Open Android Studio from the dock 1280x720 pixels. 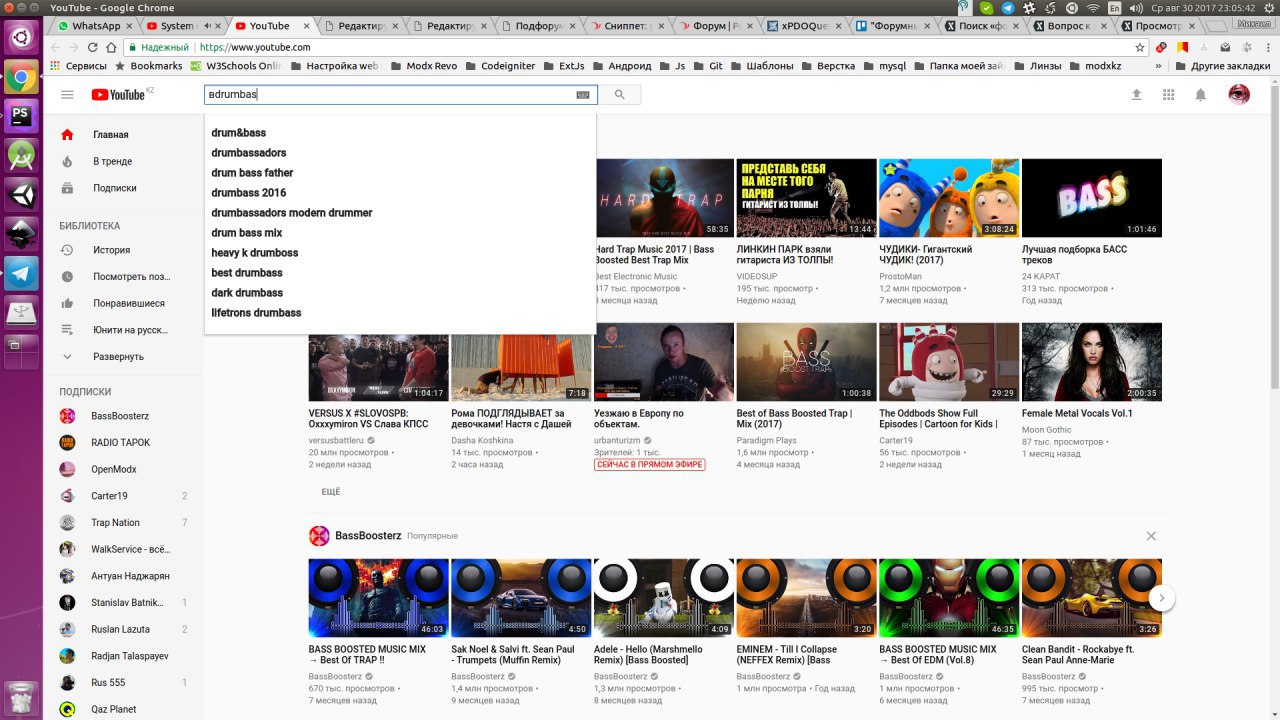pyautogui.click(x=21, y=155)
